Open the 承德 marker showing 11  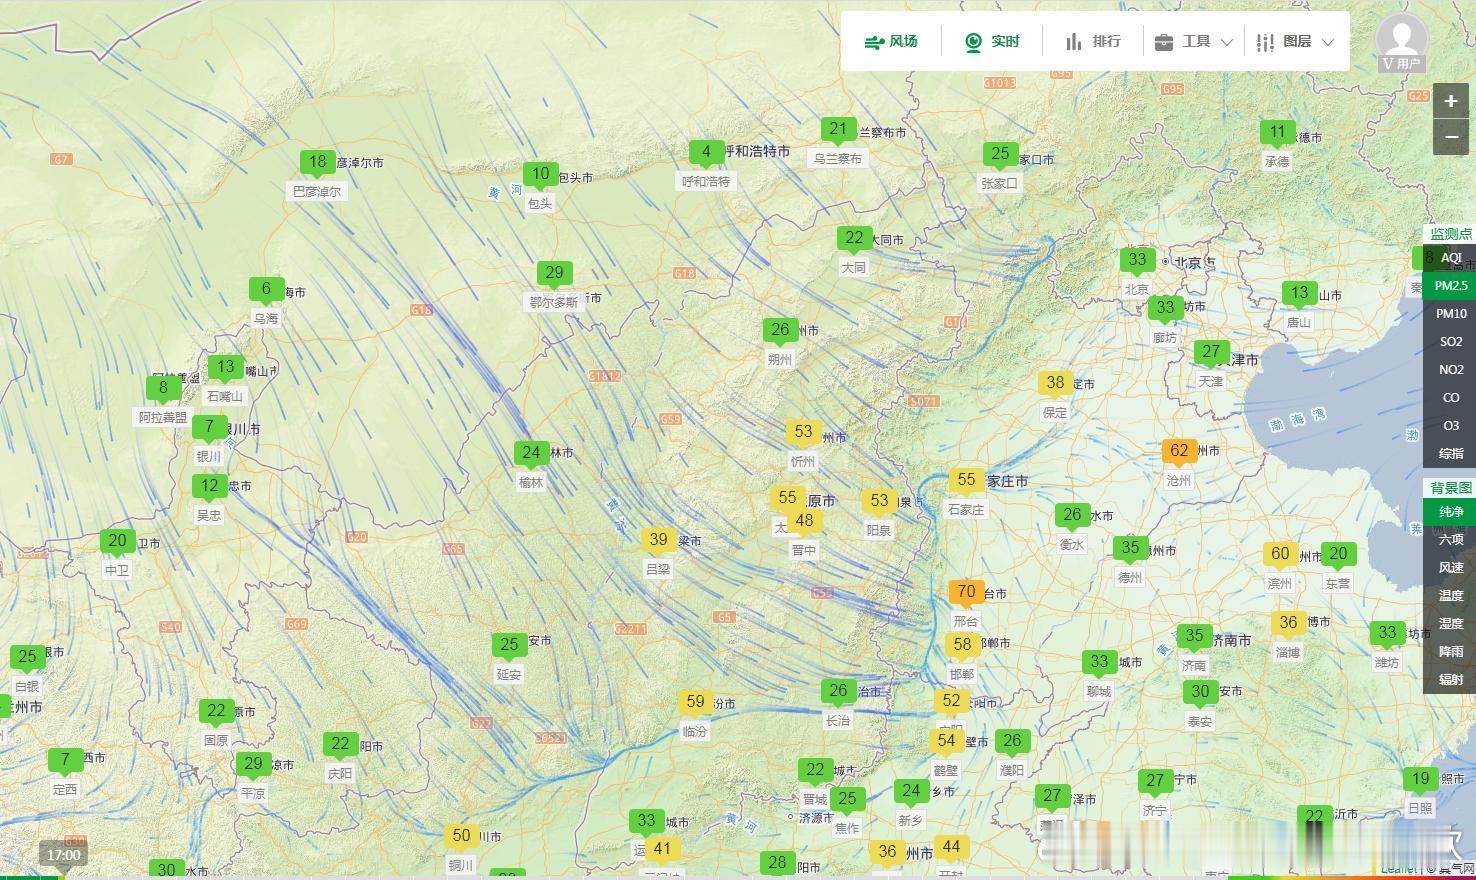click(x=1277, y=133)
